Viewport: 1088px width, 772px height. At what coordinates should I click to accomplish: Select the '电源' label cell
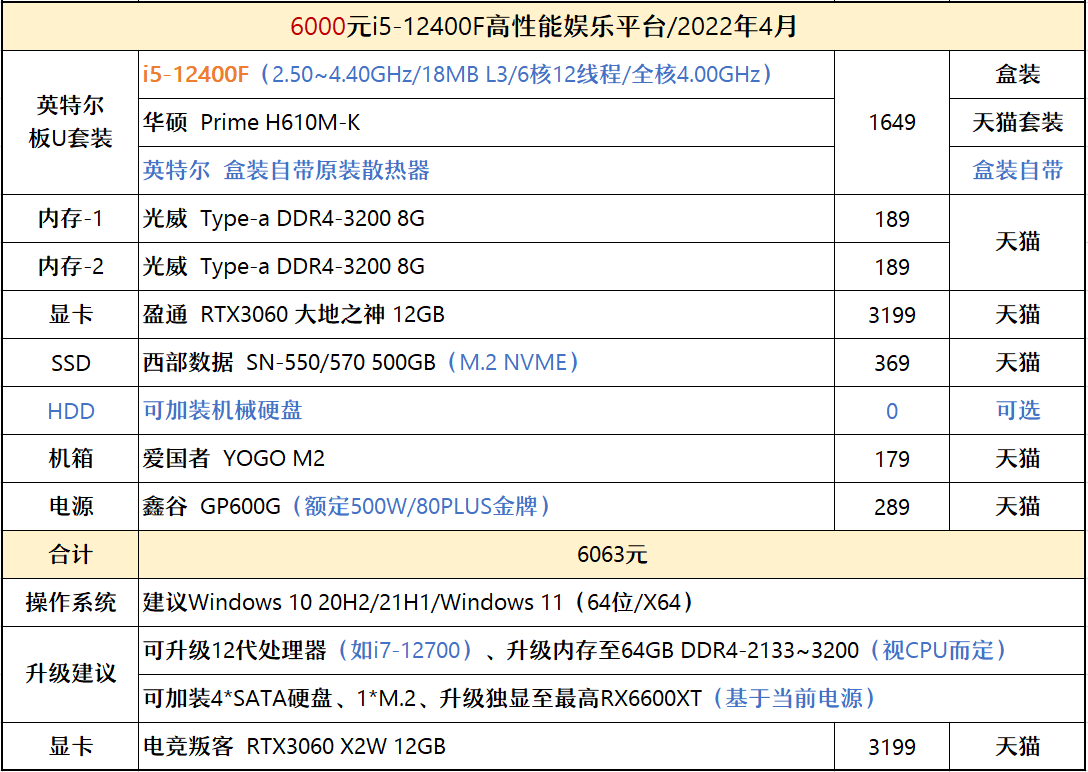pos(70,507)
